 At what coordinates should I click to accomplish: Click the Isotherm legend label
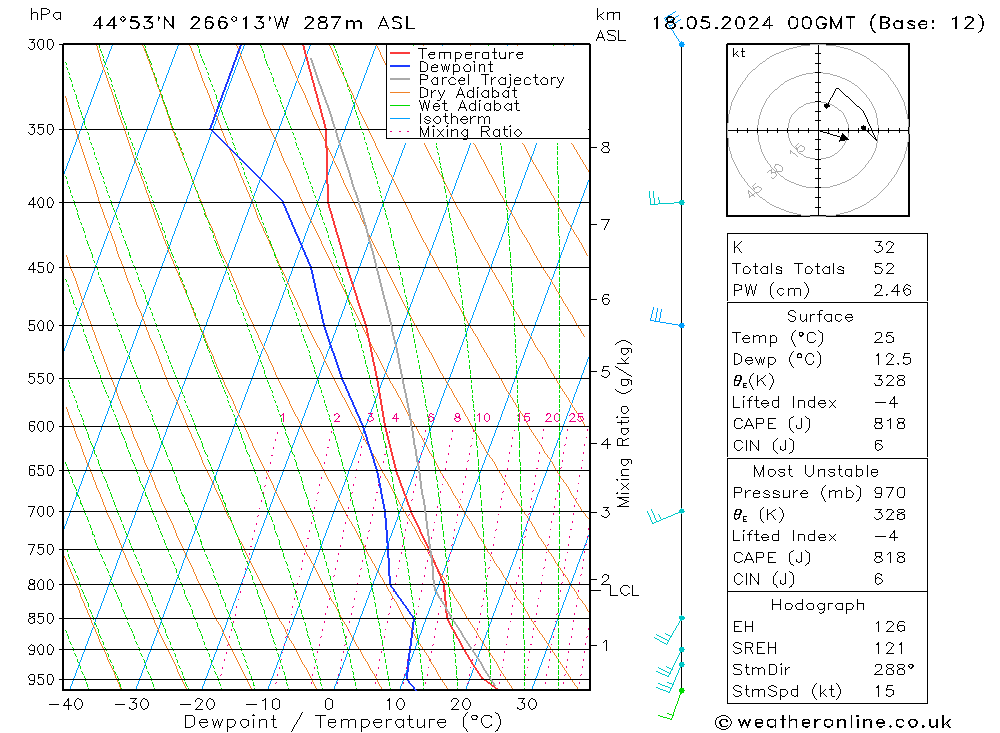(x=454, y=119)
